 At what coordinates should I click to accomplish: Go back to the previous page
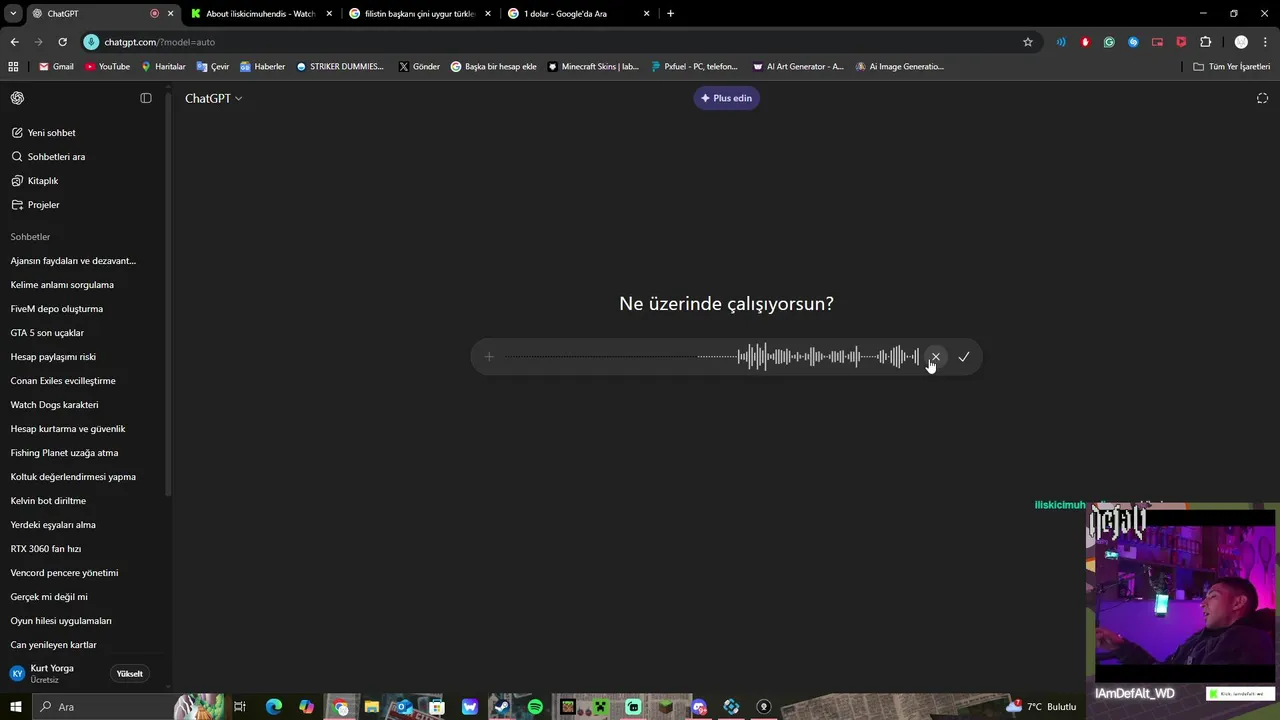tap(14, 42)
